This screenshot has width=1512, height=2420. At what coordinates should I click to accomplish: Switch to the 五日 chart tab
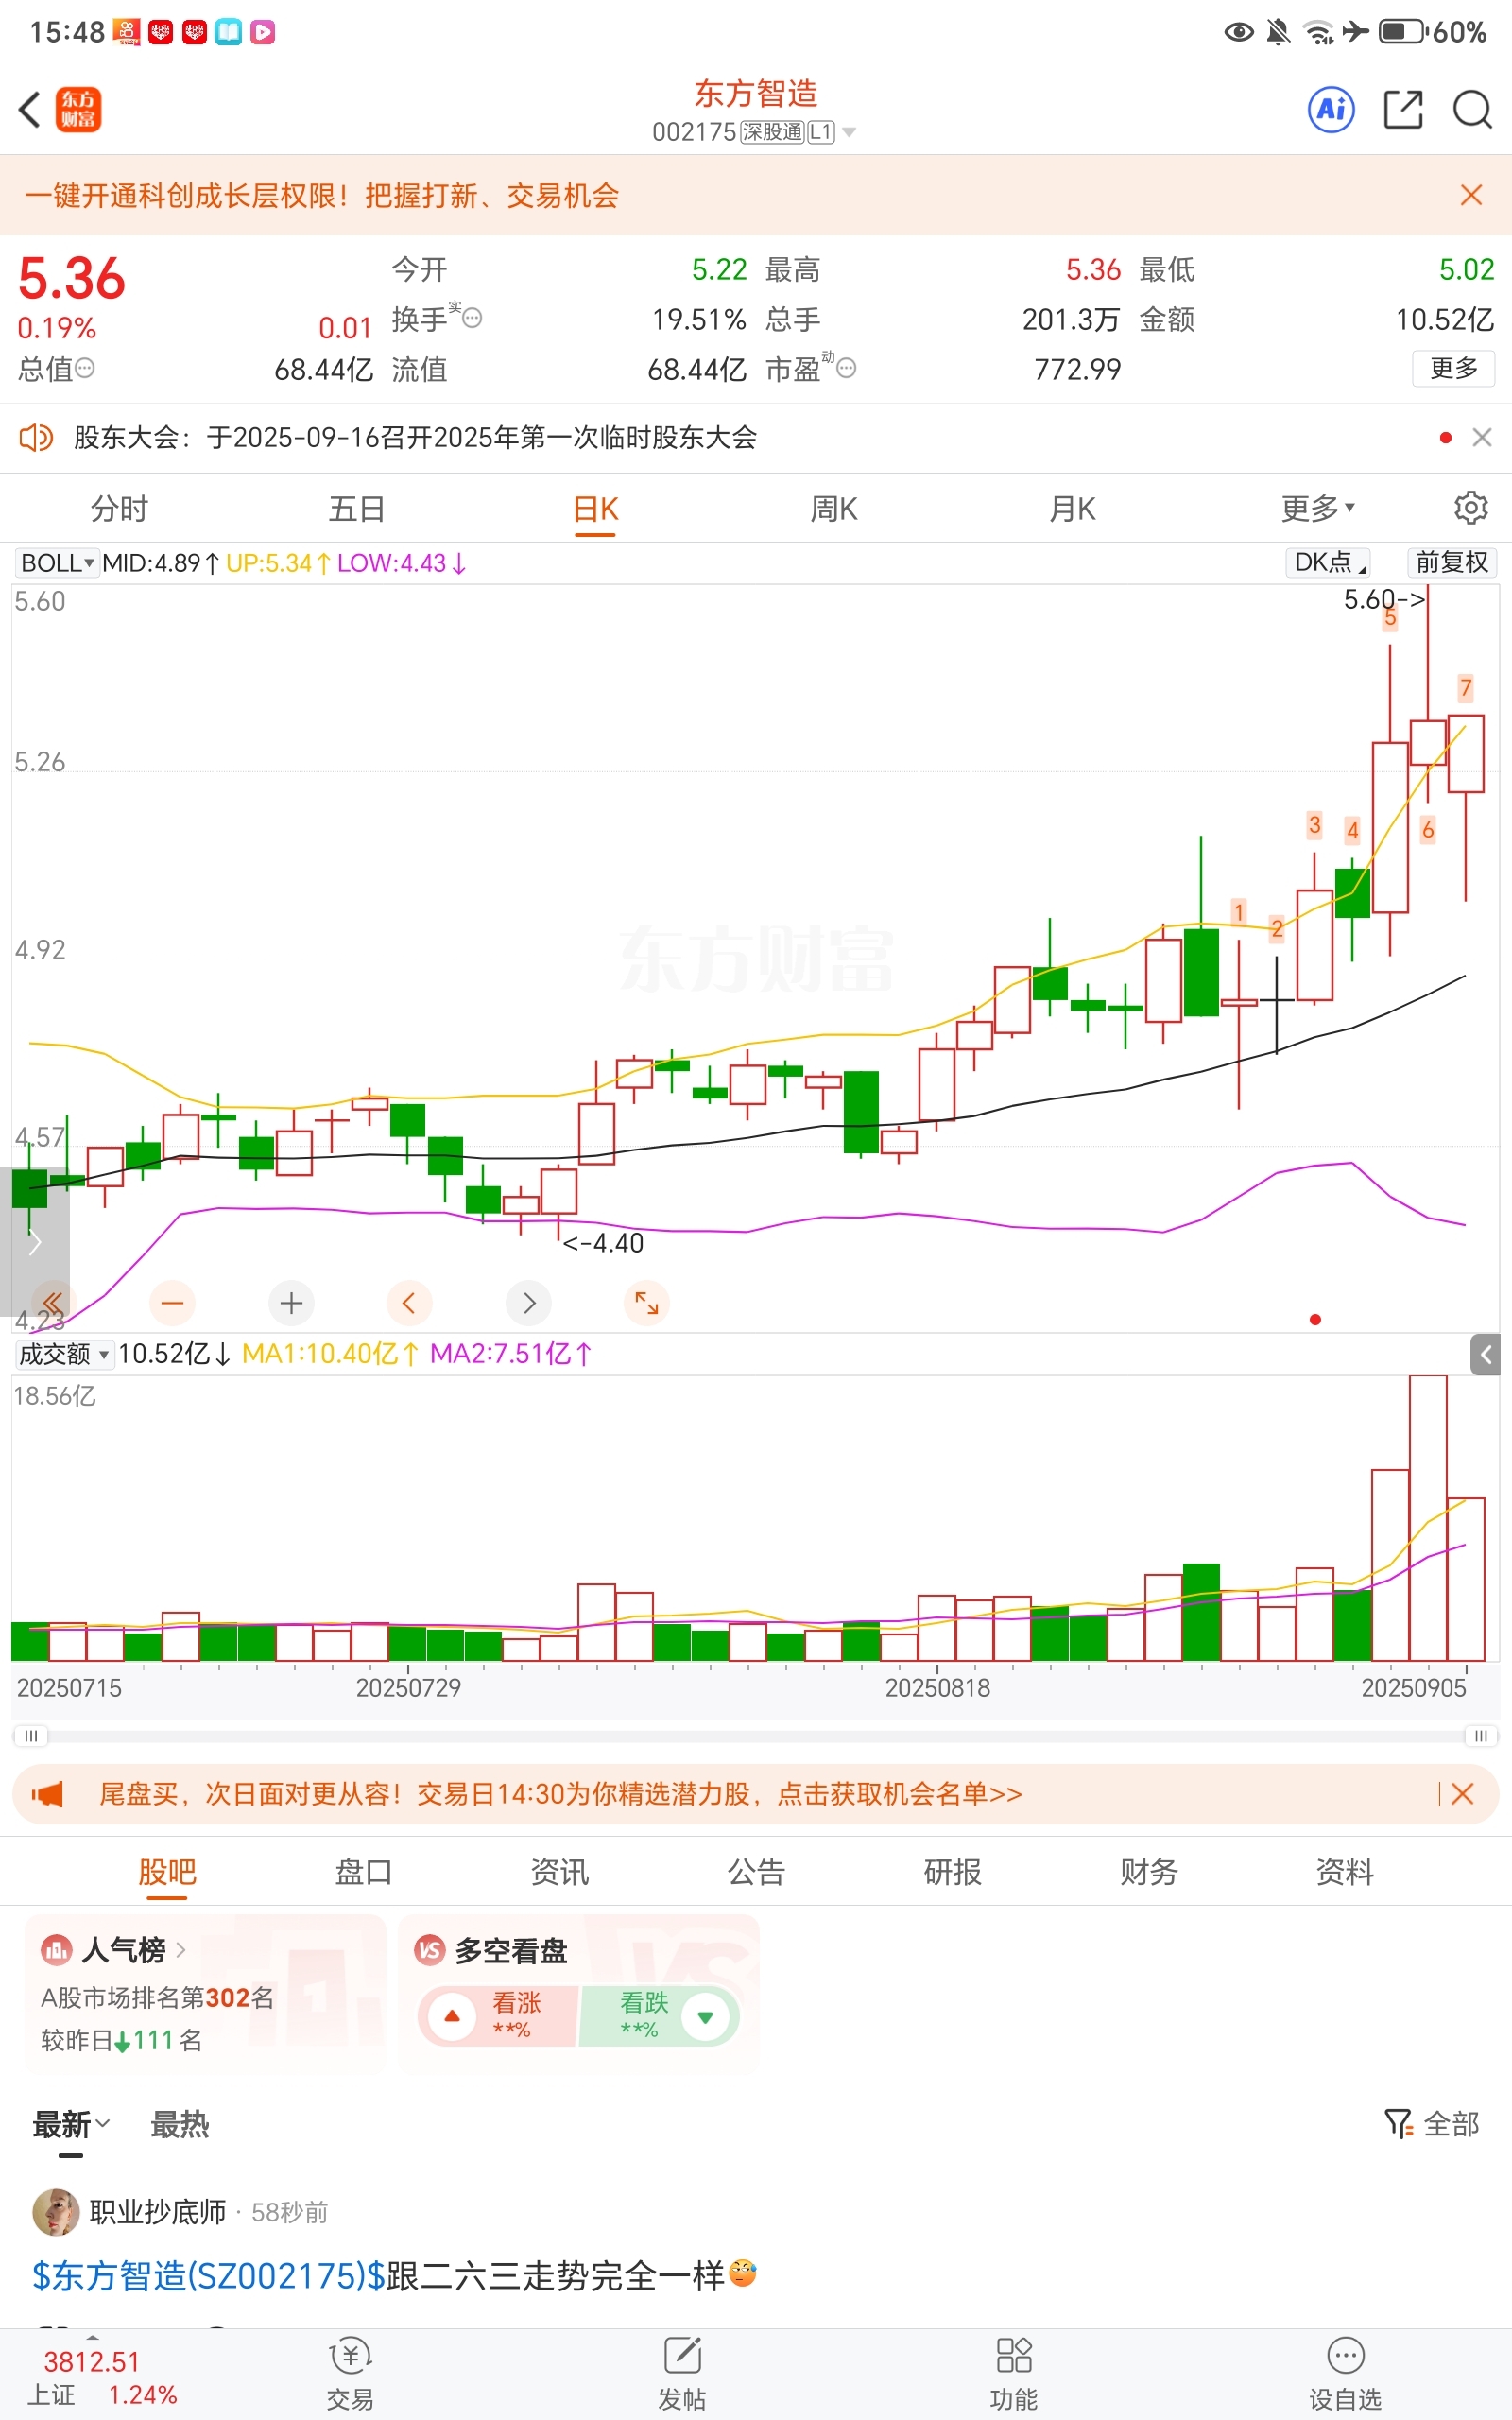pyautogui.click(x=357, y=509)
